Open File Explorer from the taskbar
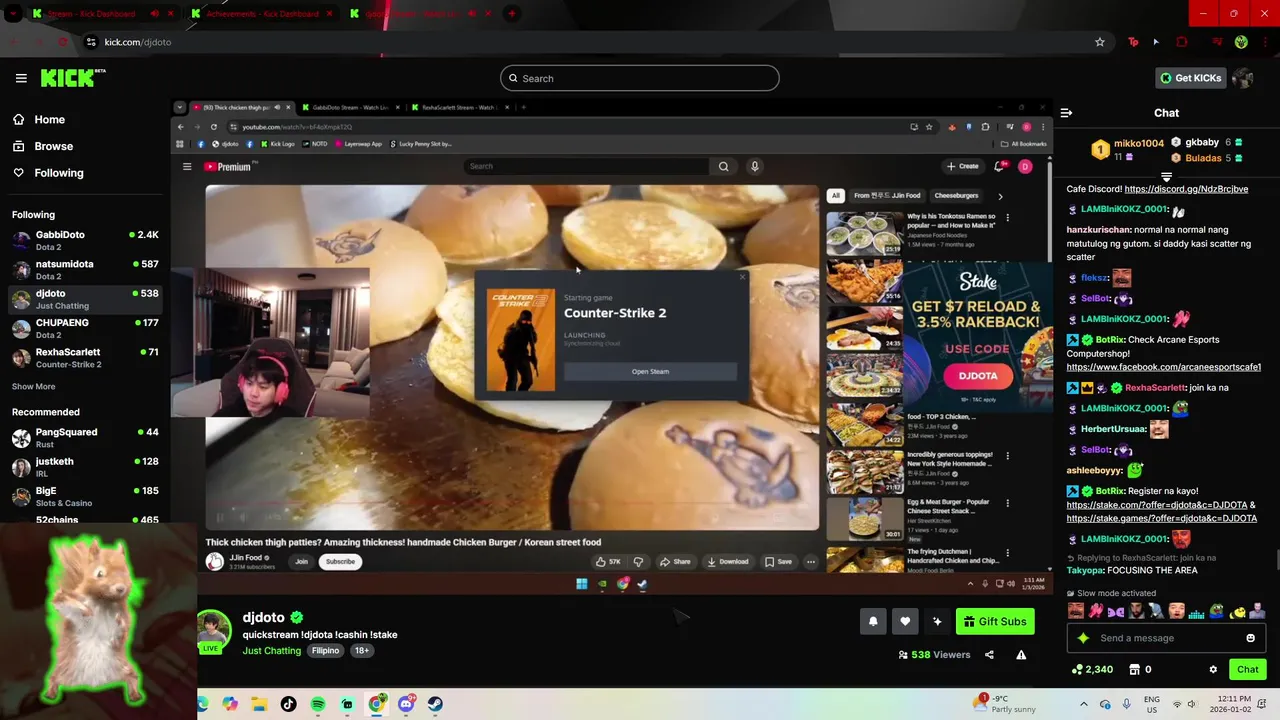Image resolution: width=1280 pixels, height=720 pixels. pos(259,704)
